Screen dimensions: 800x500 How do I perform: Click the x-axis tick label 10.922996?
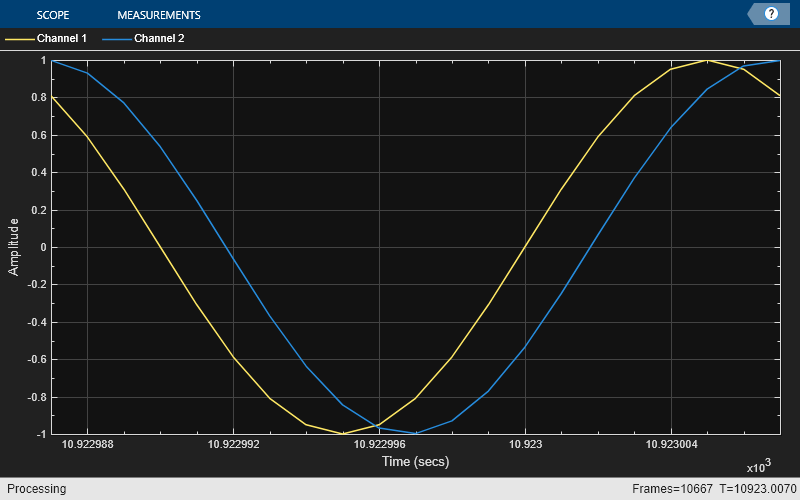(x=380, y=444)
